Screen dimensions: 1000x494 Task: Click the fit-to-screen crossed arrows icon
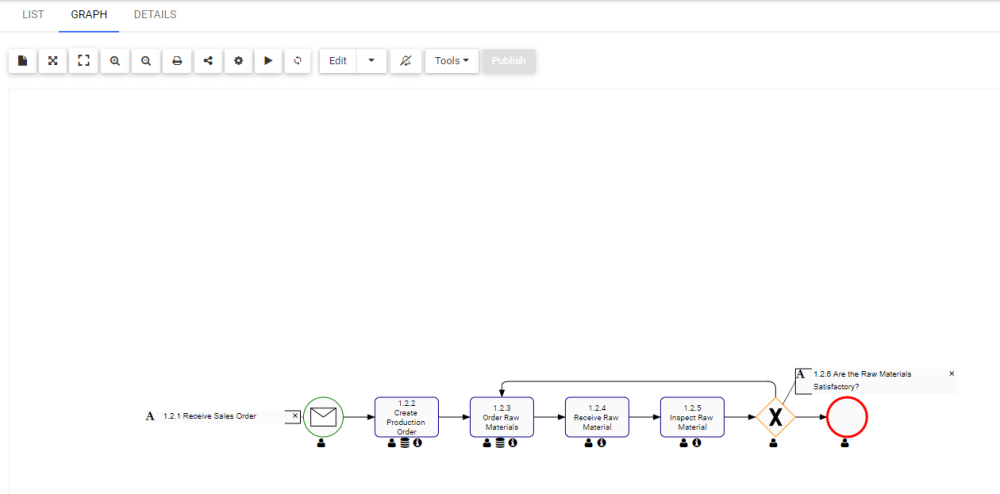tap(53, 61)
